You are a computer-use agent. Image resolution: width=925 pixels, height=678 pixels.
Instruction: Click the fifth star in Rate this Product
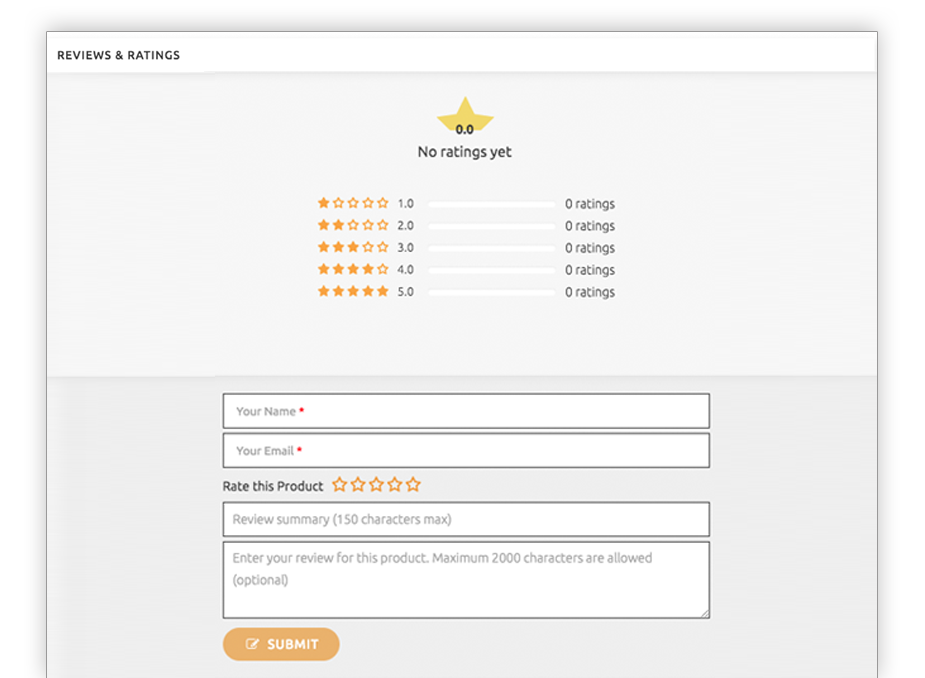[413, 485]
